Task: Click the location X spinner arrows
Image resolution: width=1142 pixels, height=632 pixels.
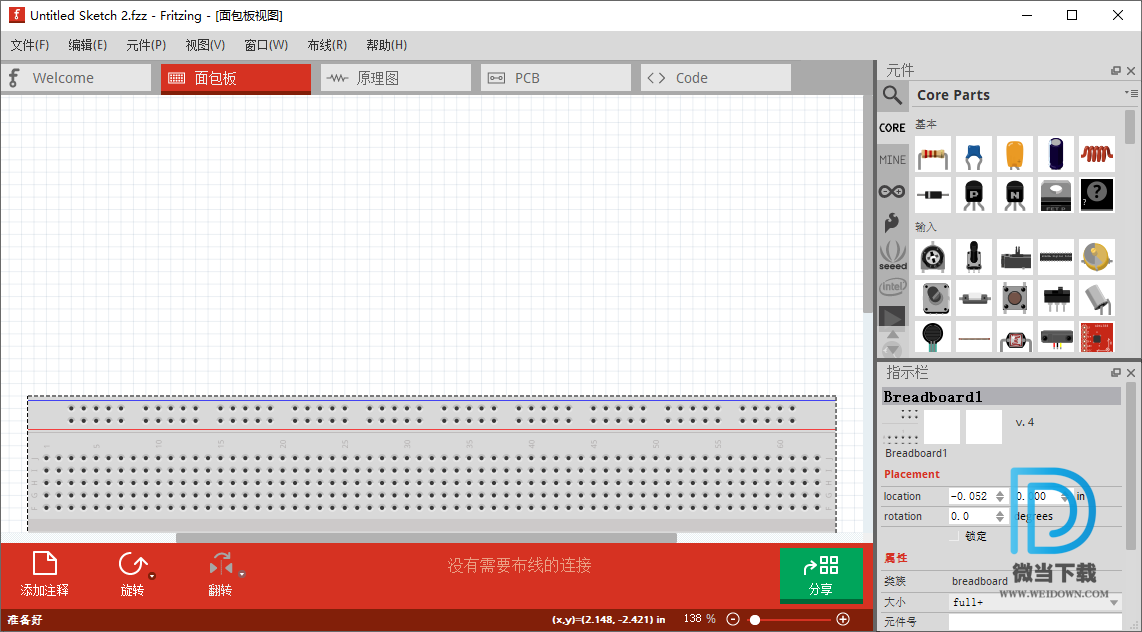Action: (x=1000, y=496)
